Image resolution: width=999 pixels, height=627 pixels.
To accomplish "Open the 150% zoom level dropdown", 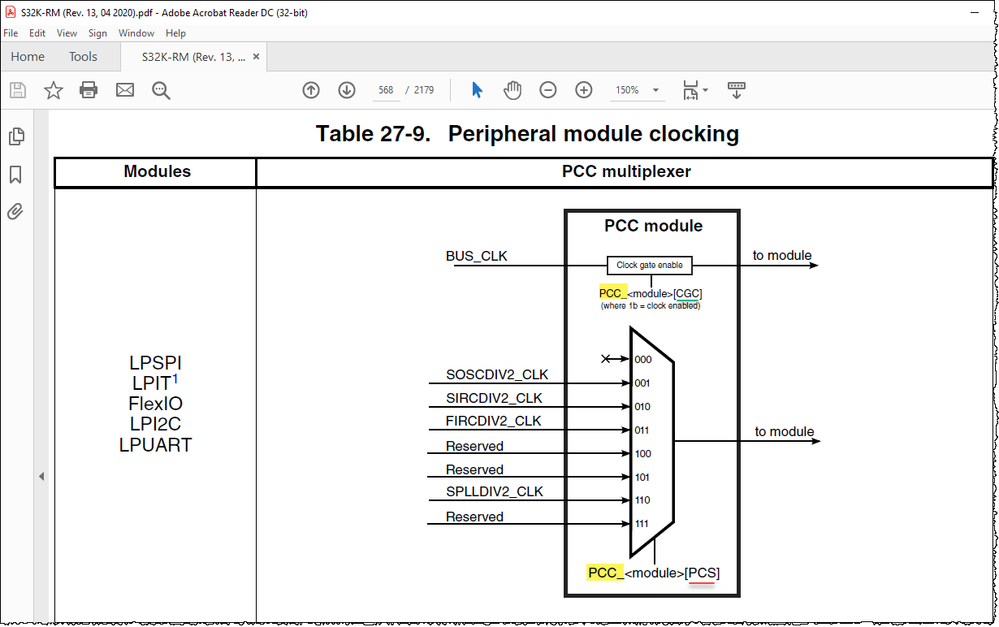I will point(637,90).
